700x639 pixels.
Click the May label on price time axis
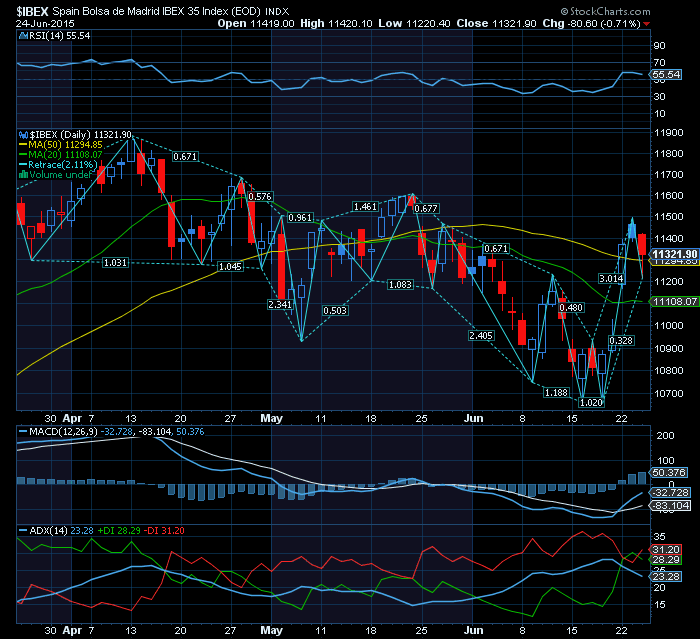tap(271, 418)
